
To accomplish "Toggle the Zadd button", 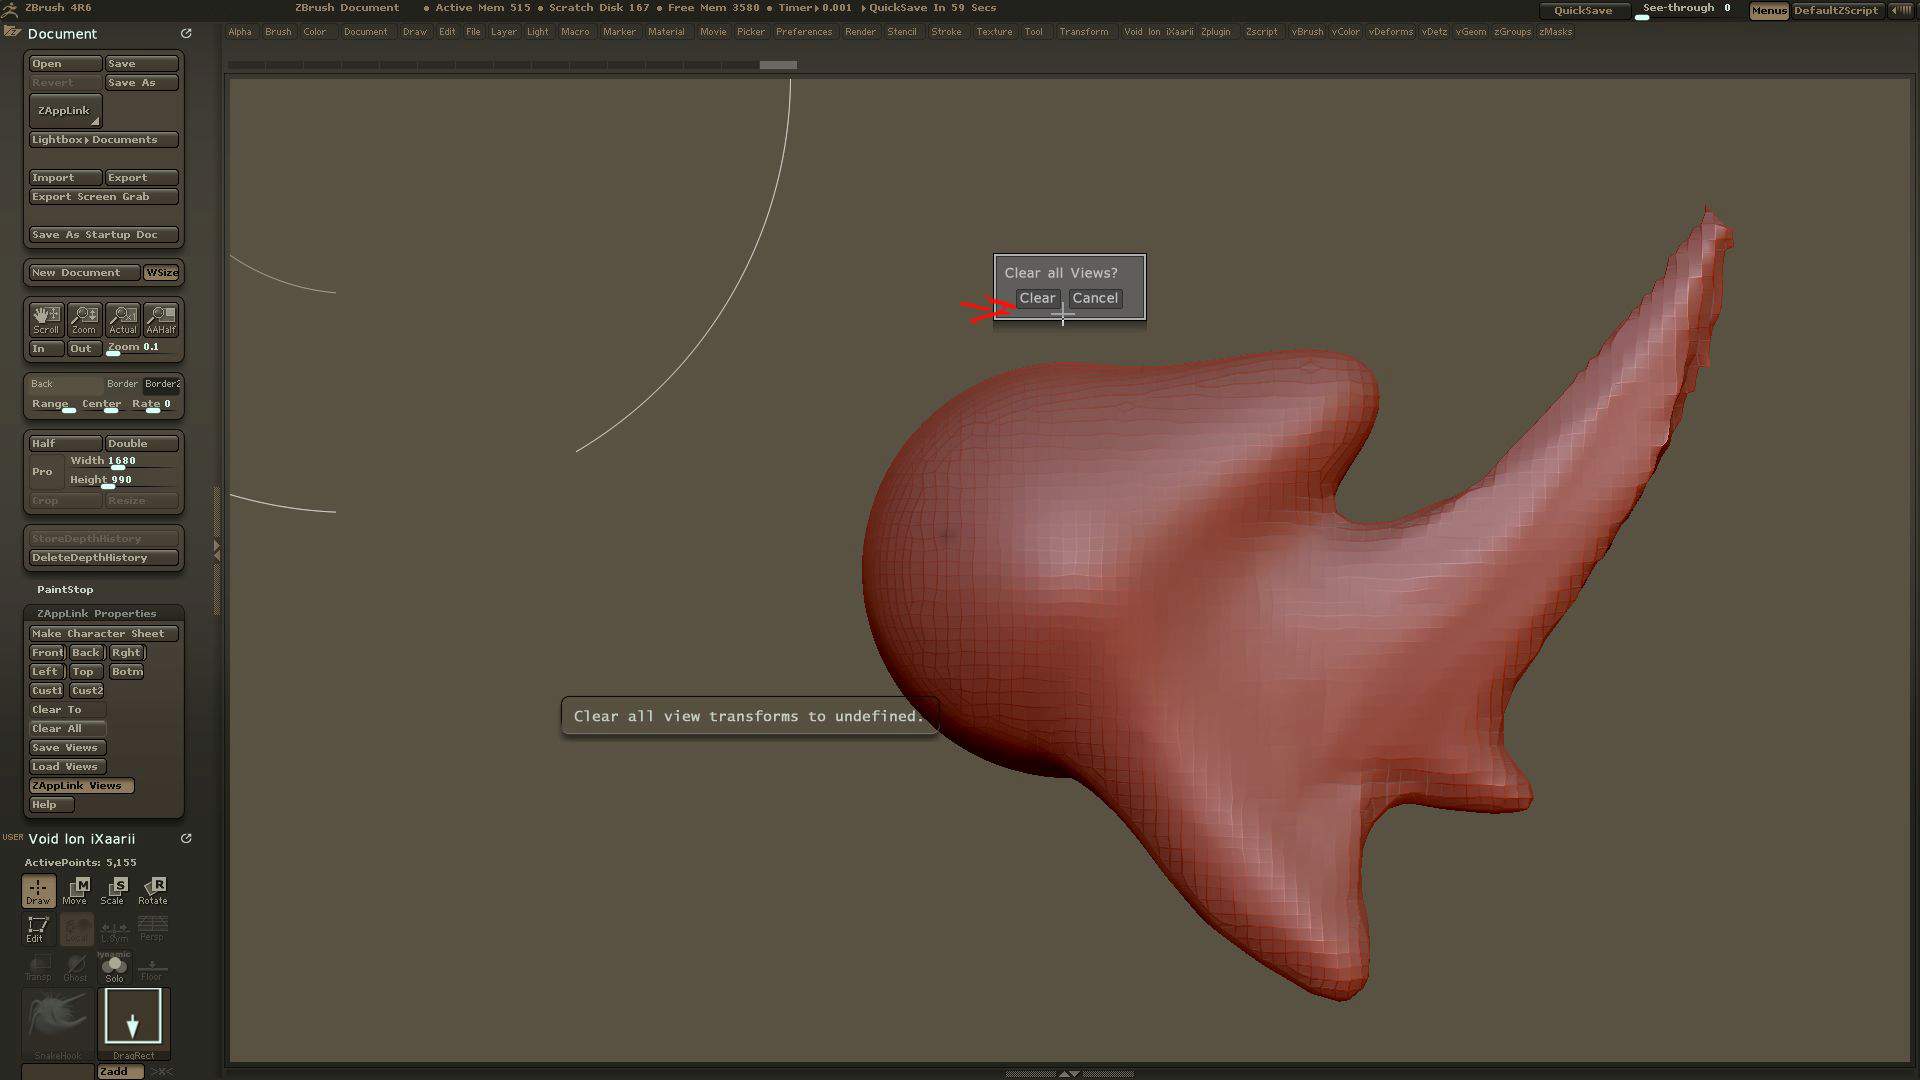I will click(x=120, y=1071).
